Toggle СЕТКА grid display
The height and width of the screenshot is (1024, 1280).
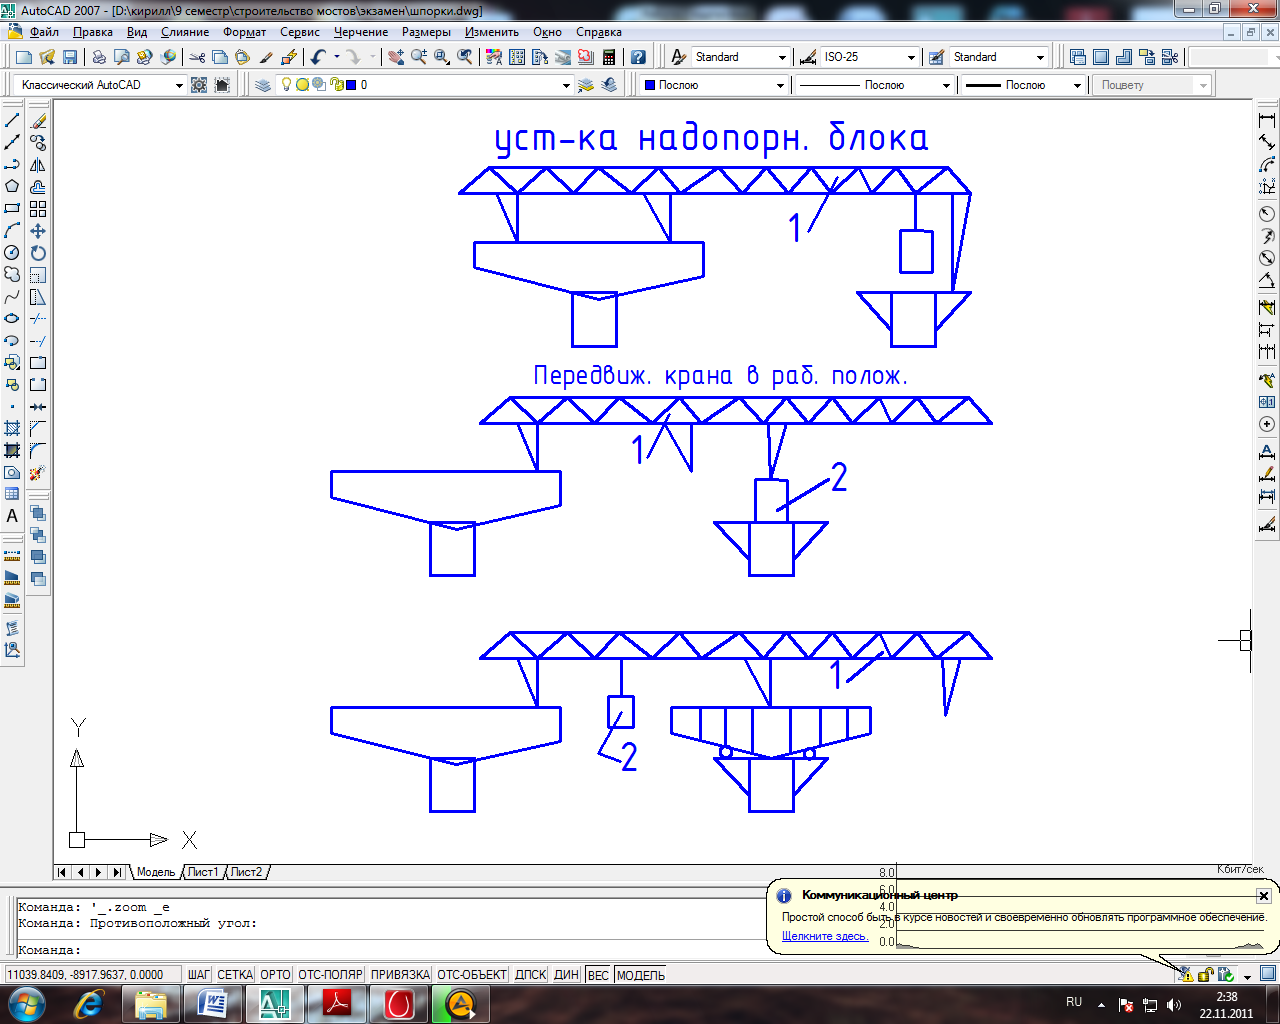235,975
